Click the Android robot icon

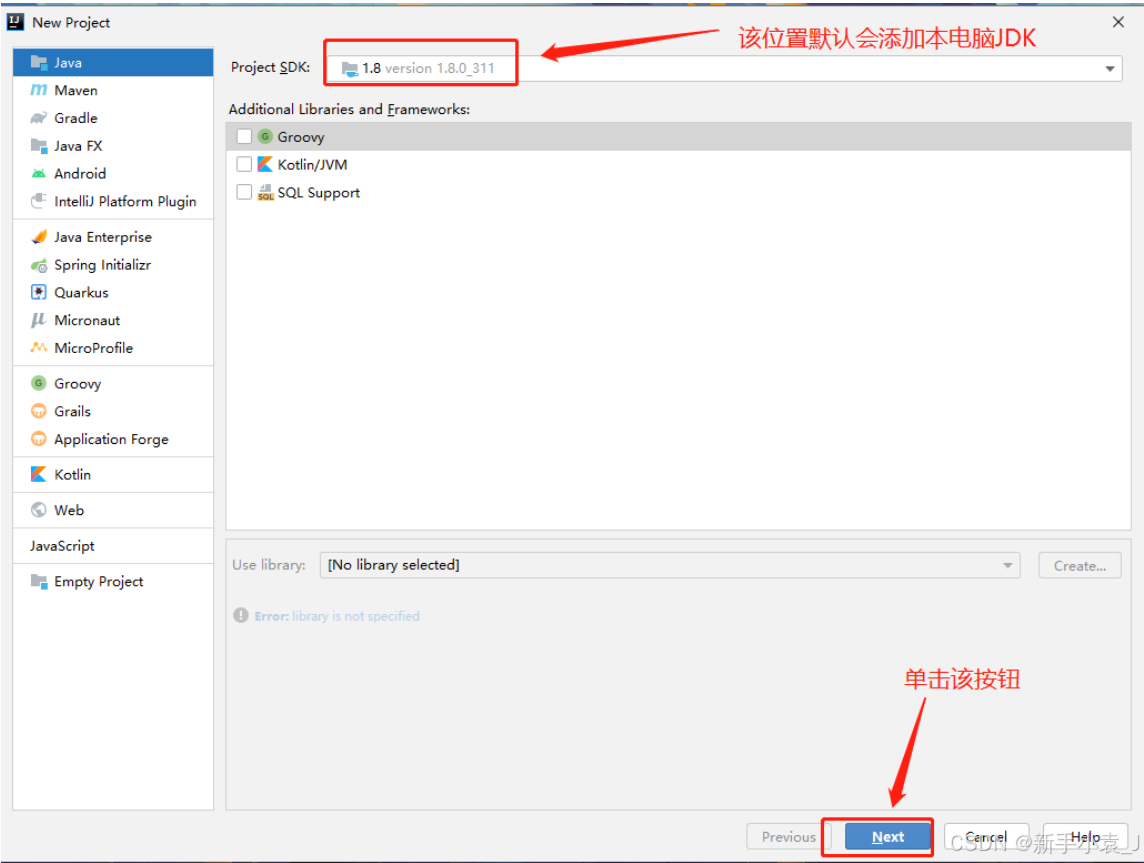39,174
